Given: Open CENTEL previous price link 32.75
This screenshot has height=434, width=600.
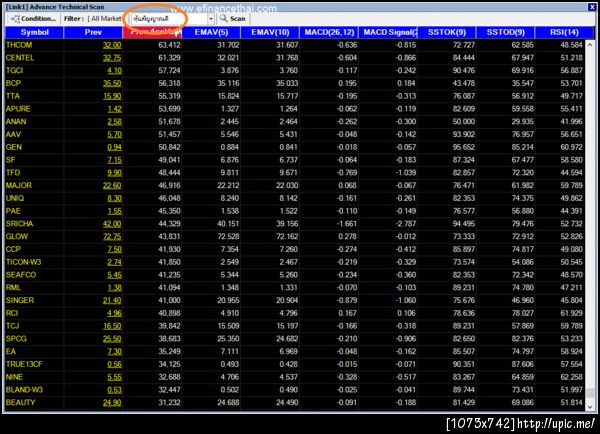Looking at the screenshot, I should point(112,58).
